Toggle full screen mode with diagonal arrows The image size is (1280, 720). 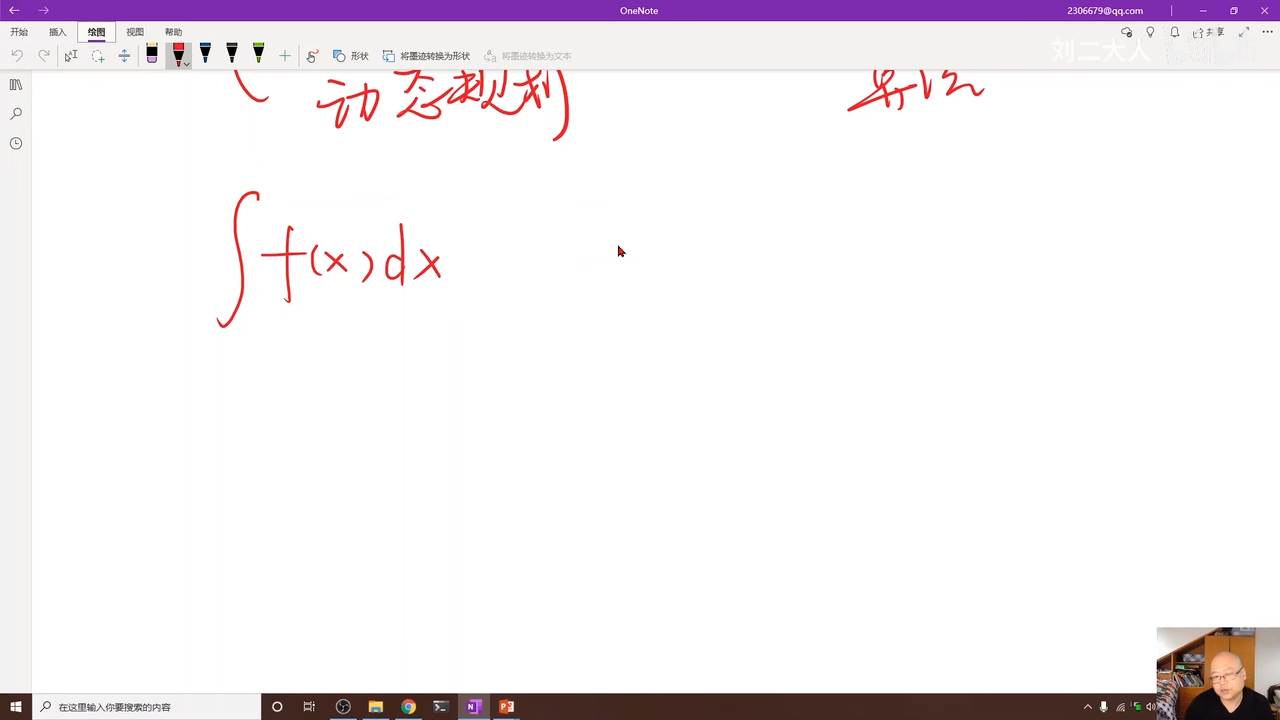coord(1244,33)
